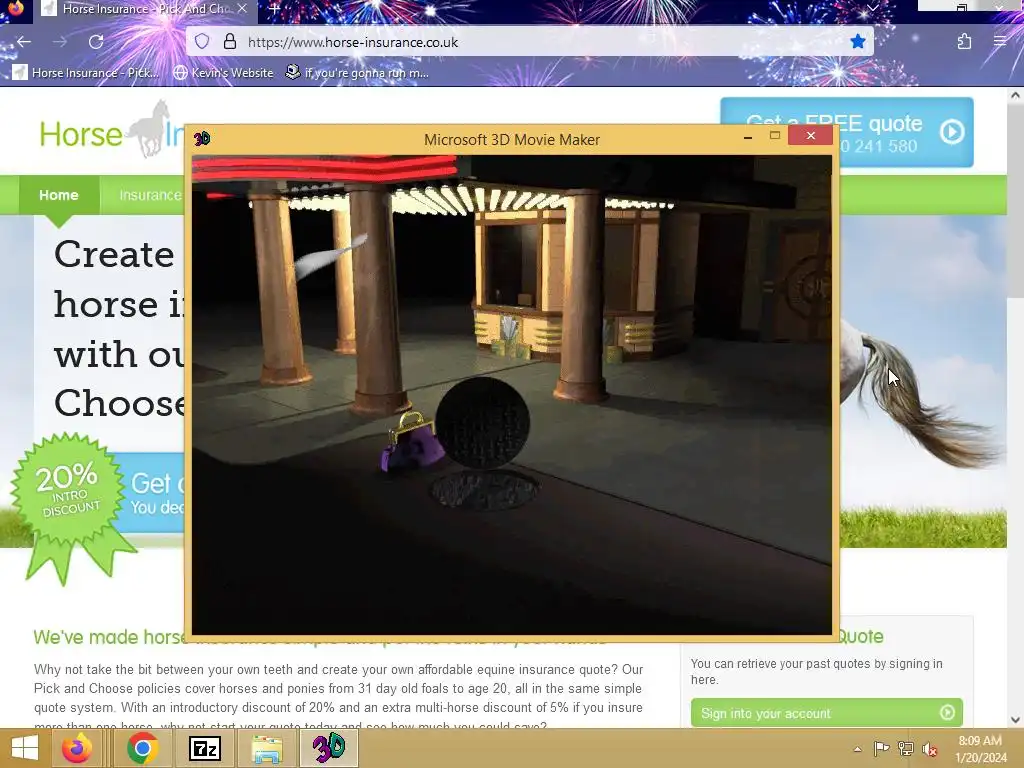Screen dimensions: 1024x768
Task: Switch to 3D Movie Maker taskbar button
Action: coord(328,748)
